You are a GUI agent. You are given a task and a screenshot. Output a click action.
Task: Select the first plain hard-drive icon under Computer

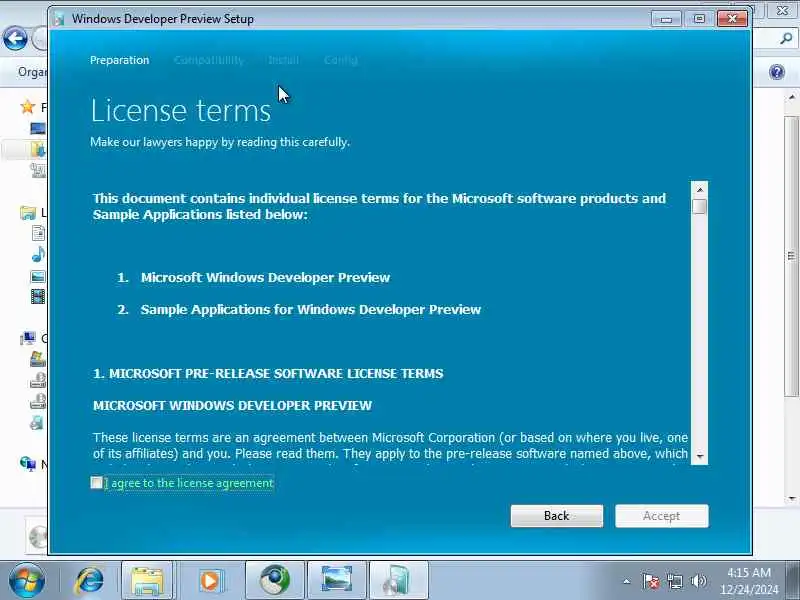pyautogui.click(x=38, y=381)
